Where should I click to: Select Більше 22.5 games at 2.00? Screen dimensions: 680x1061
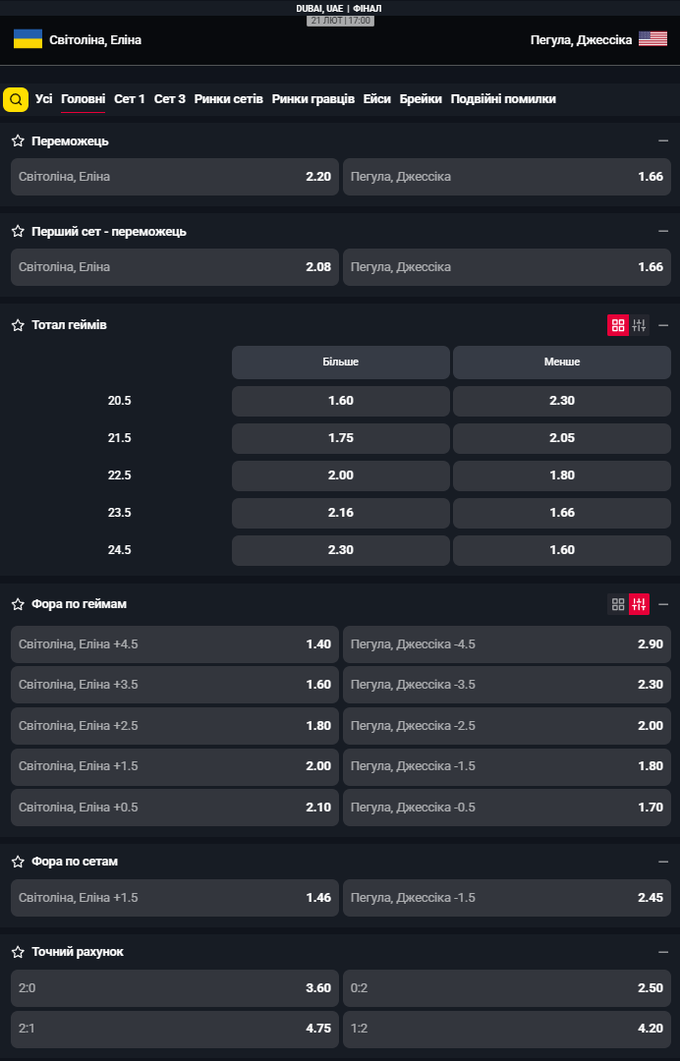[x=340, y=475]
